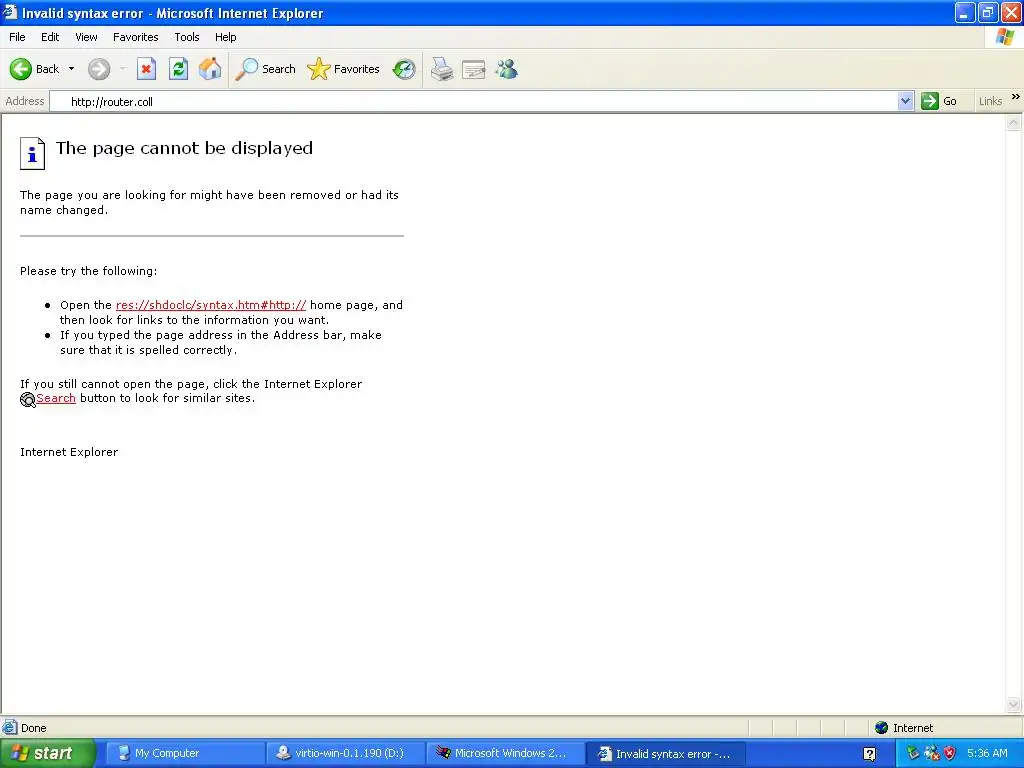Screen dimensions: 1024x768
Task: Click the scrollbar down arrow
Action: pyautogui.click(x=1014, y=704)
